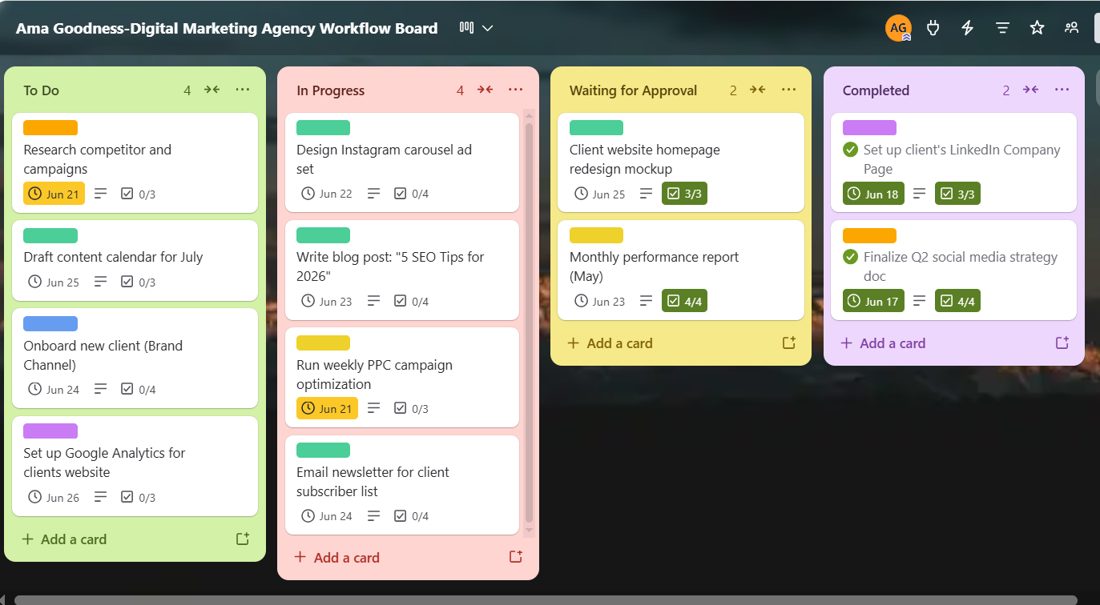Create Completed card from template icon
The image size is (1100, 605).
[x=1062, y=343]
